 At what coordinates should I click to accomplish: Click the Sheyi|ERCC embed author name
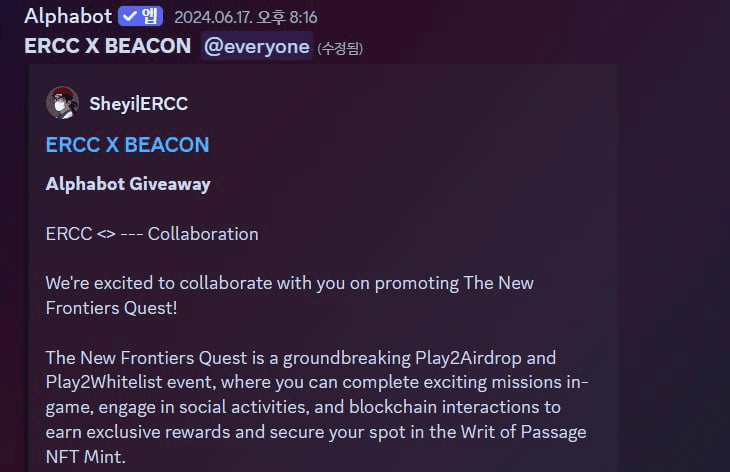coord(138,103)
